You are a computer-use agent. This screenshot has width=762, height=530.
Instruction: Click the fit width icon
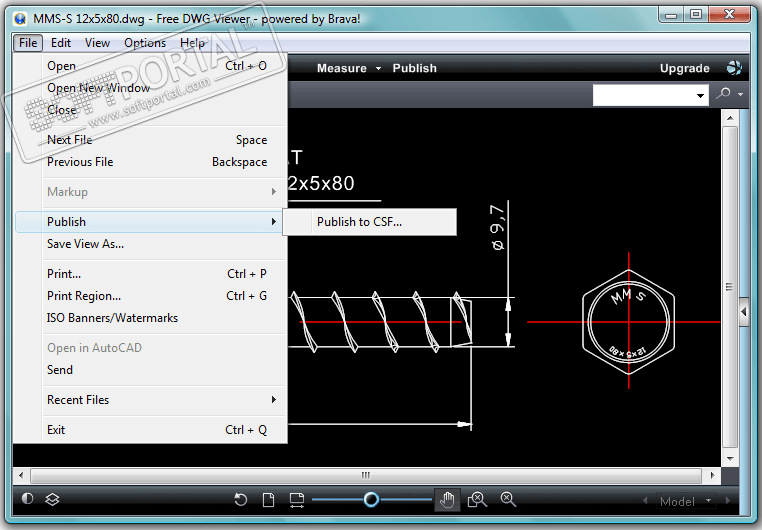pos(296,500)
